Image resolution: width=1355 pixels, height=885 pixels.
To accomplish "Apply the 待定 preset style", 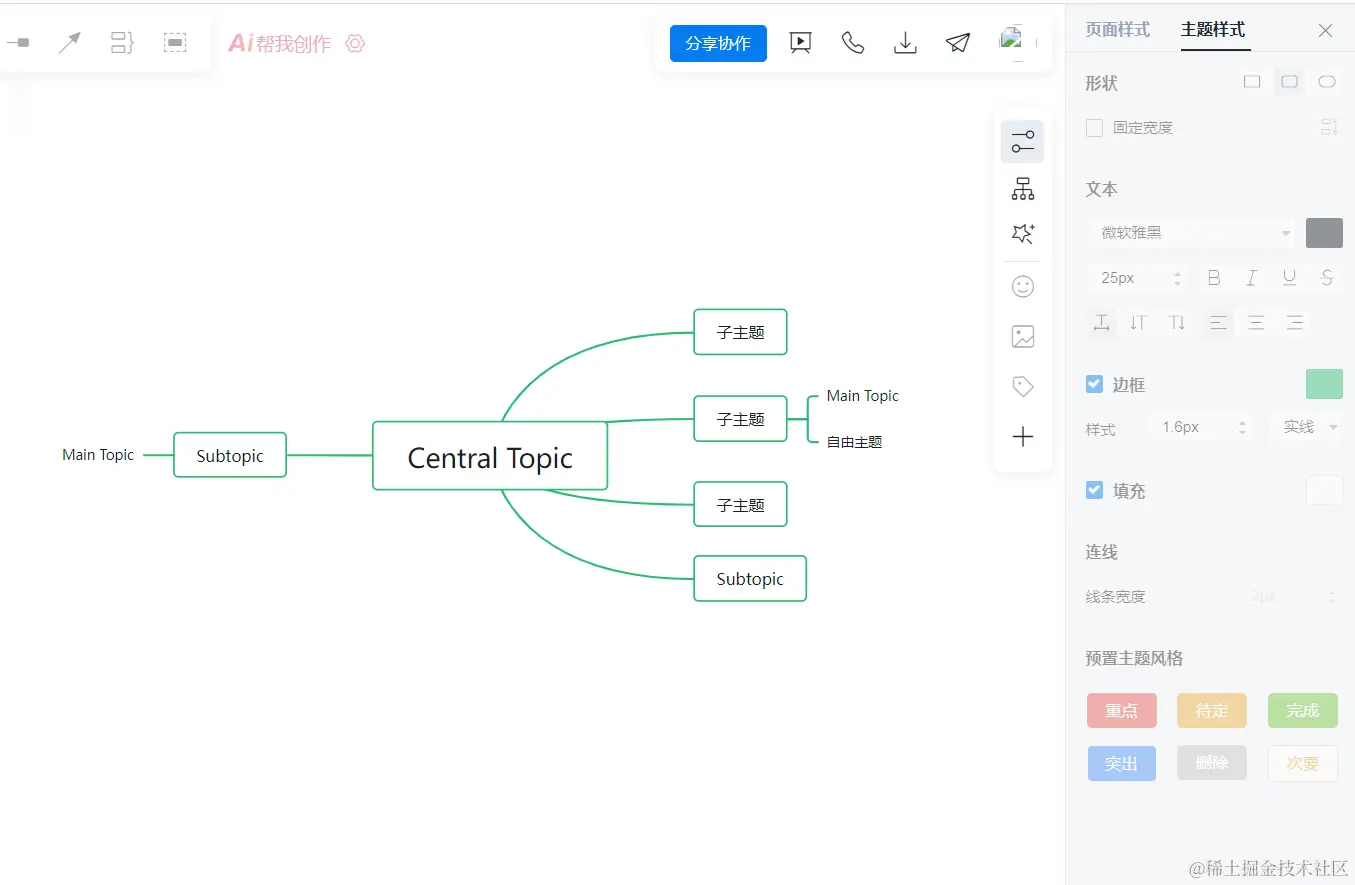I will pos(1212,710).
